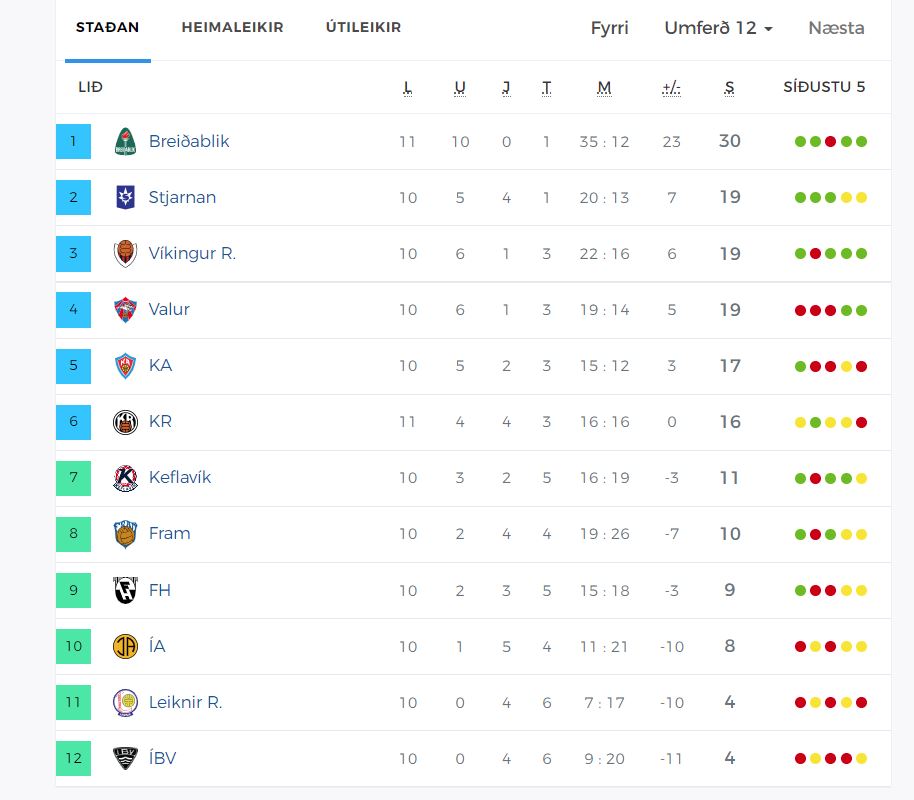The width and height of the screenshot is (914, 800).
Task: Click the KR club logo
Action: pyautogui.click(x=125, y=422)
